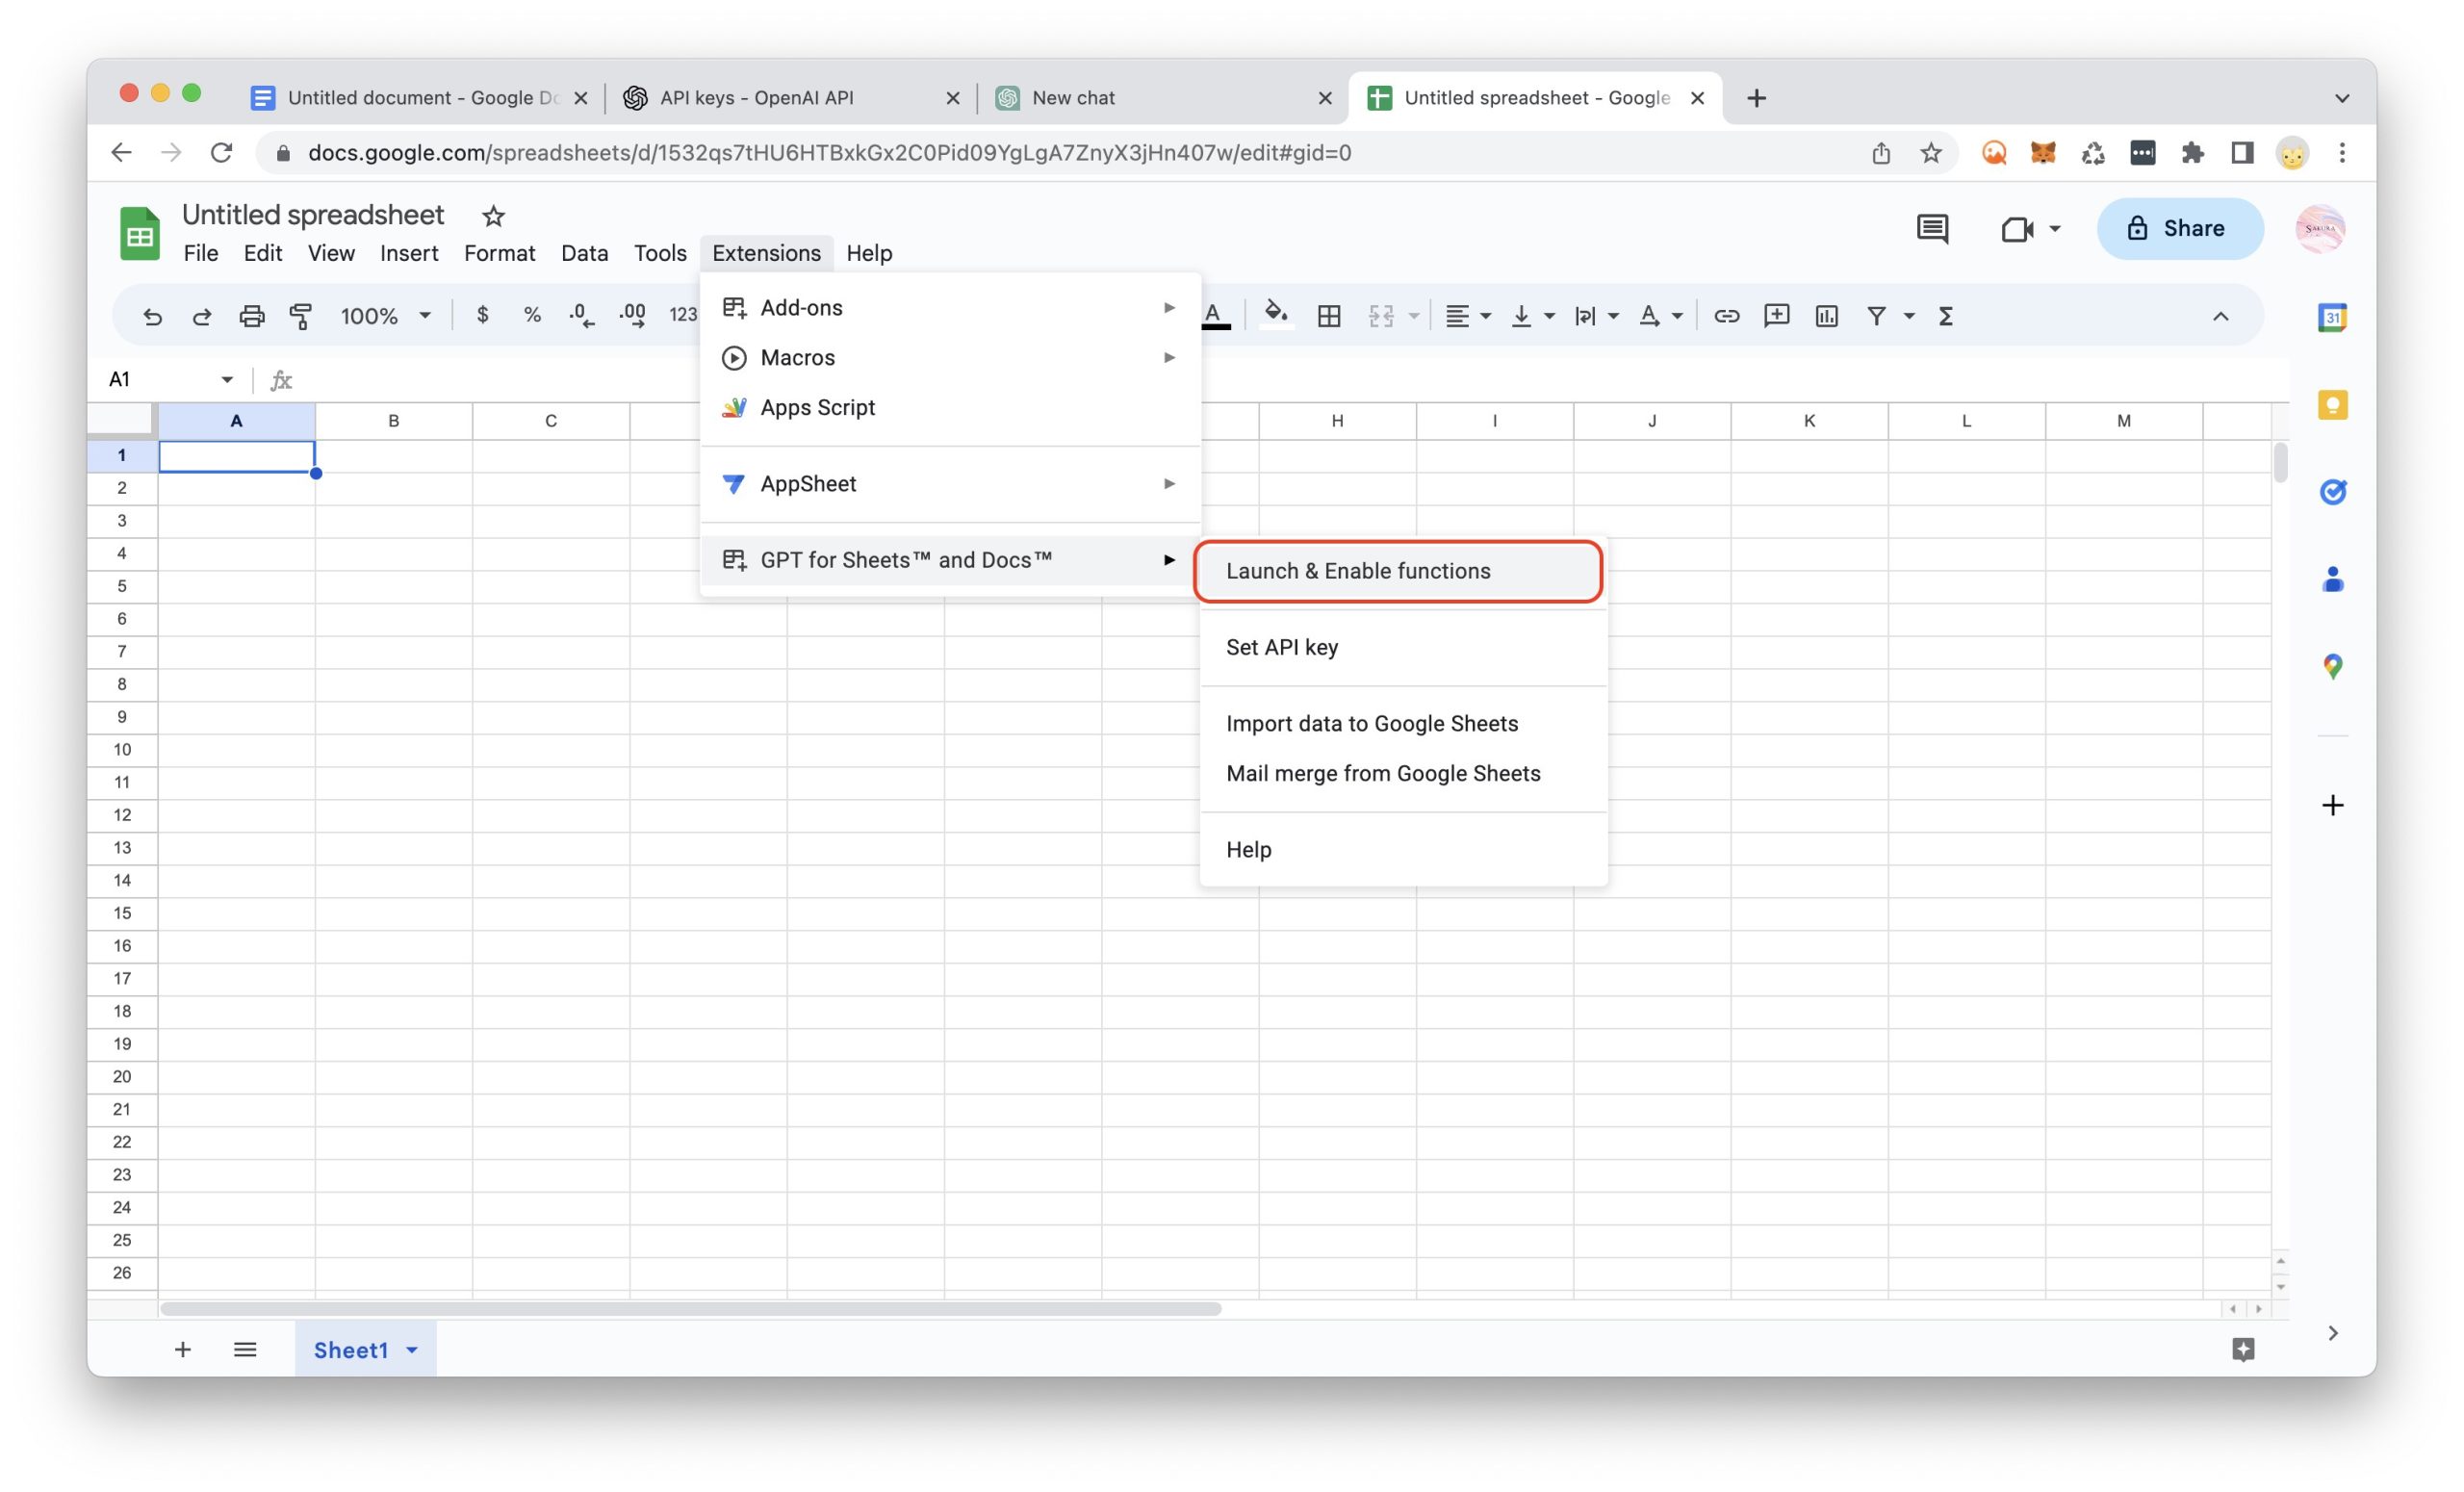The image size is (2464, 1492).
Task: Open the borders tool
Action: pyautogui.click(x=1329, y=316)
